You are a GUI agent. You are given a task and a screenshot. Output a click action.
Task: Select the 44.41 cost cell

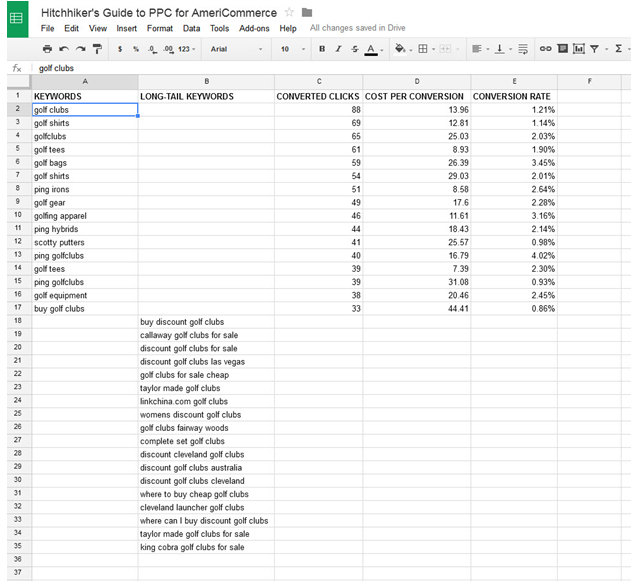tap(417, 309)
